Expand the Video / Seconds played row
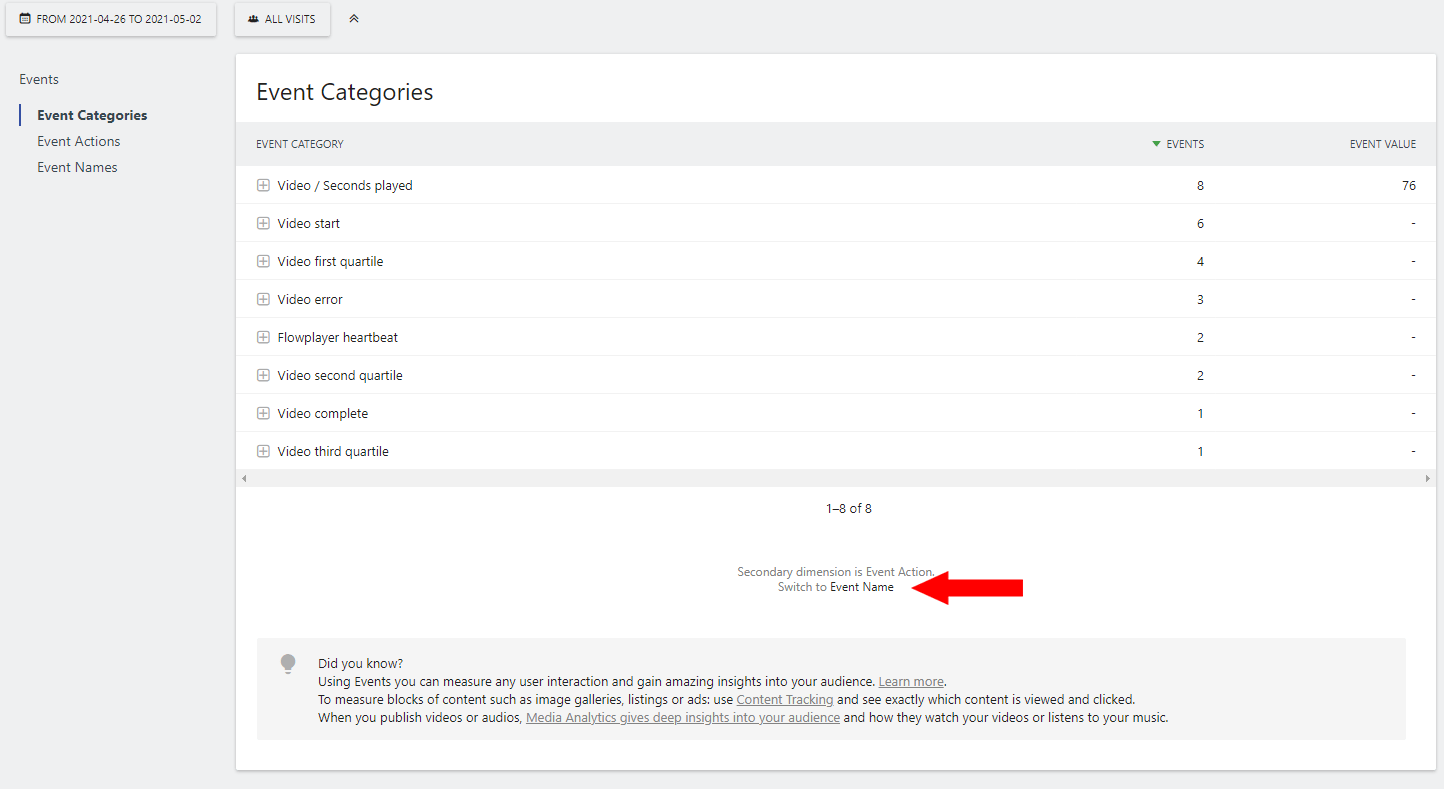Screen dimensions: 1444x789 (263, 185)
